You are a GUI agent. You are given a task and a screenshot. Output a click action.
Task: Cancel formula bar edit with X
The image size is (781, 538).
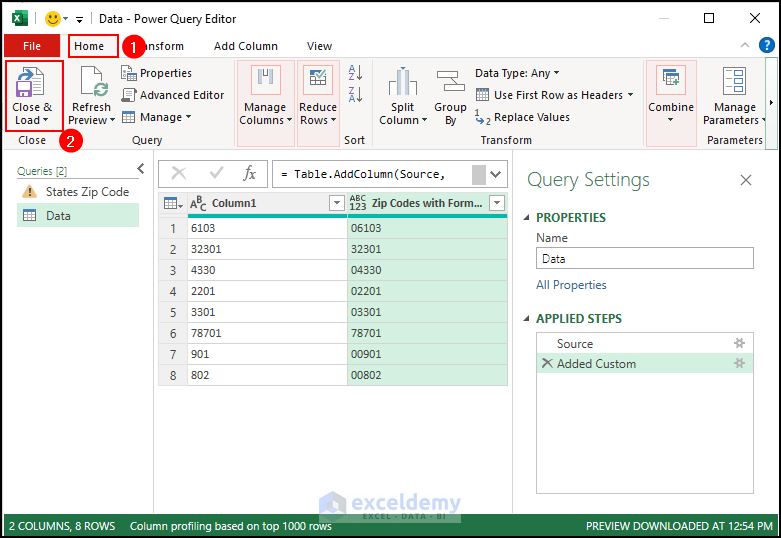(179, 173)
